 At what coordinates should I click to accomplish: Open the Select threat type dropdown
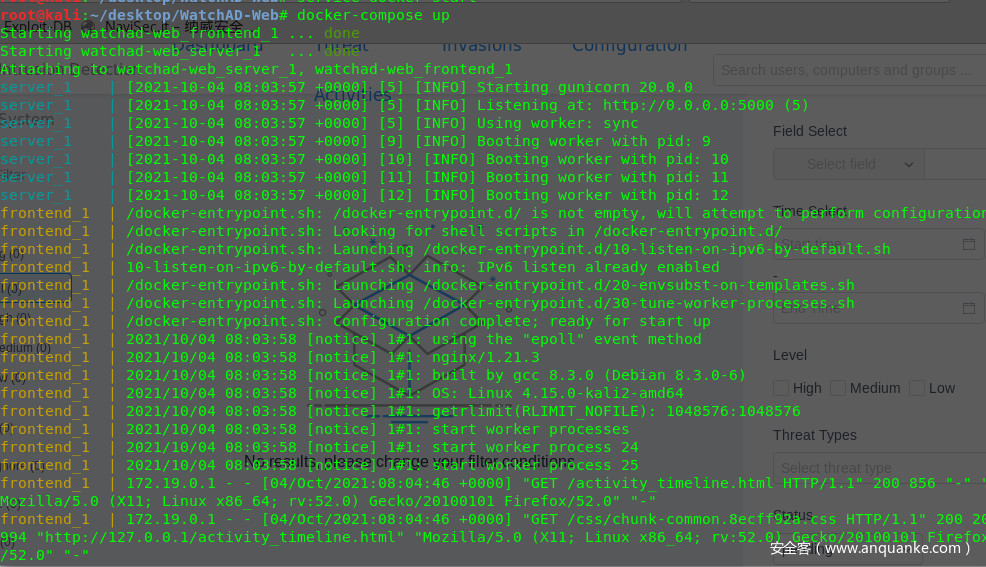tap(878, 468)
